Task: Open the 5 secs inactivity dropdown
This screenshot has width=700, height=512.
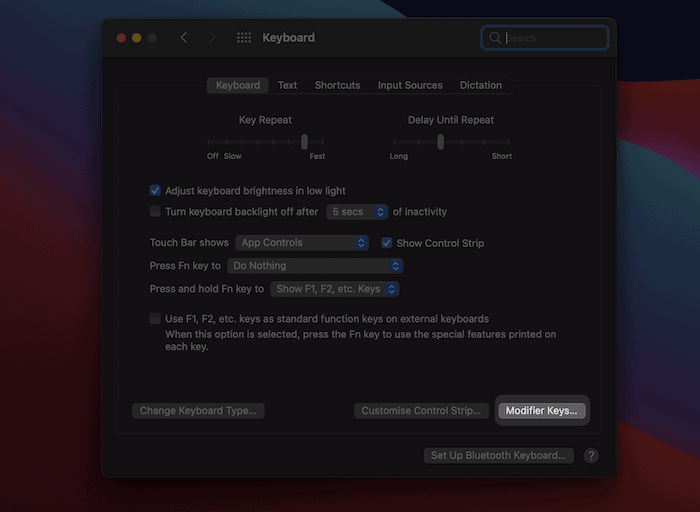Action: [357, 212]
